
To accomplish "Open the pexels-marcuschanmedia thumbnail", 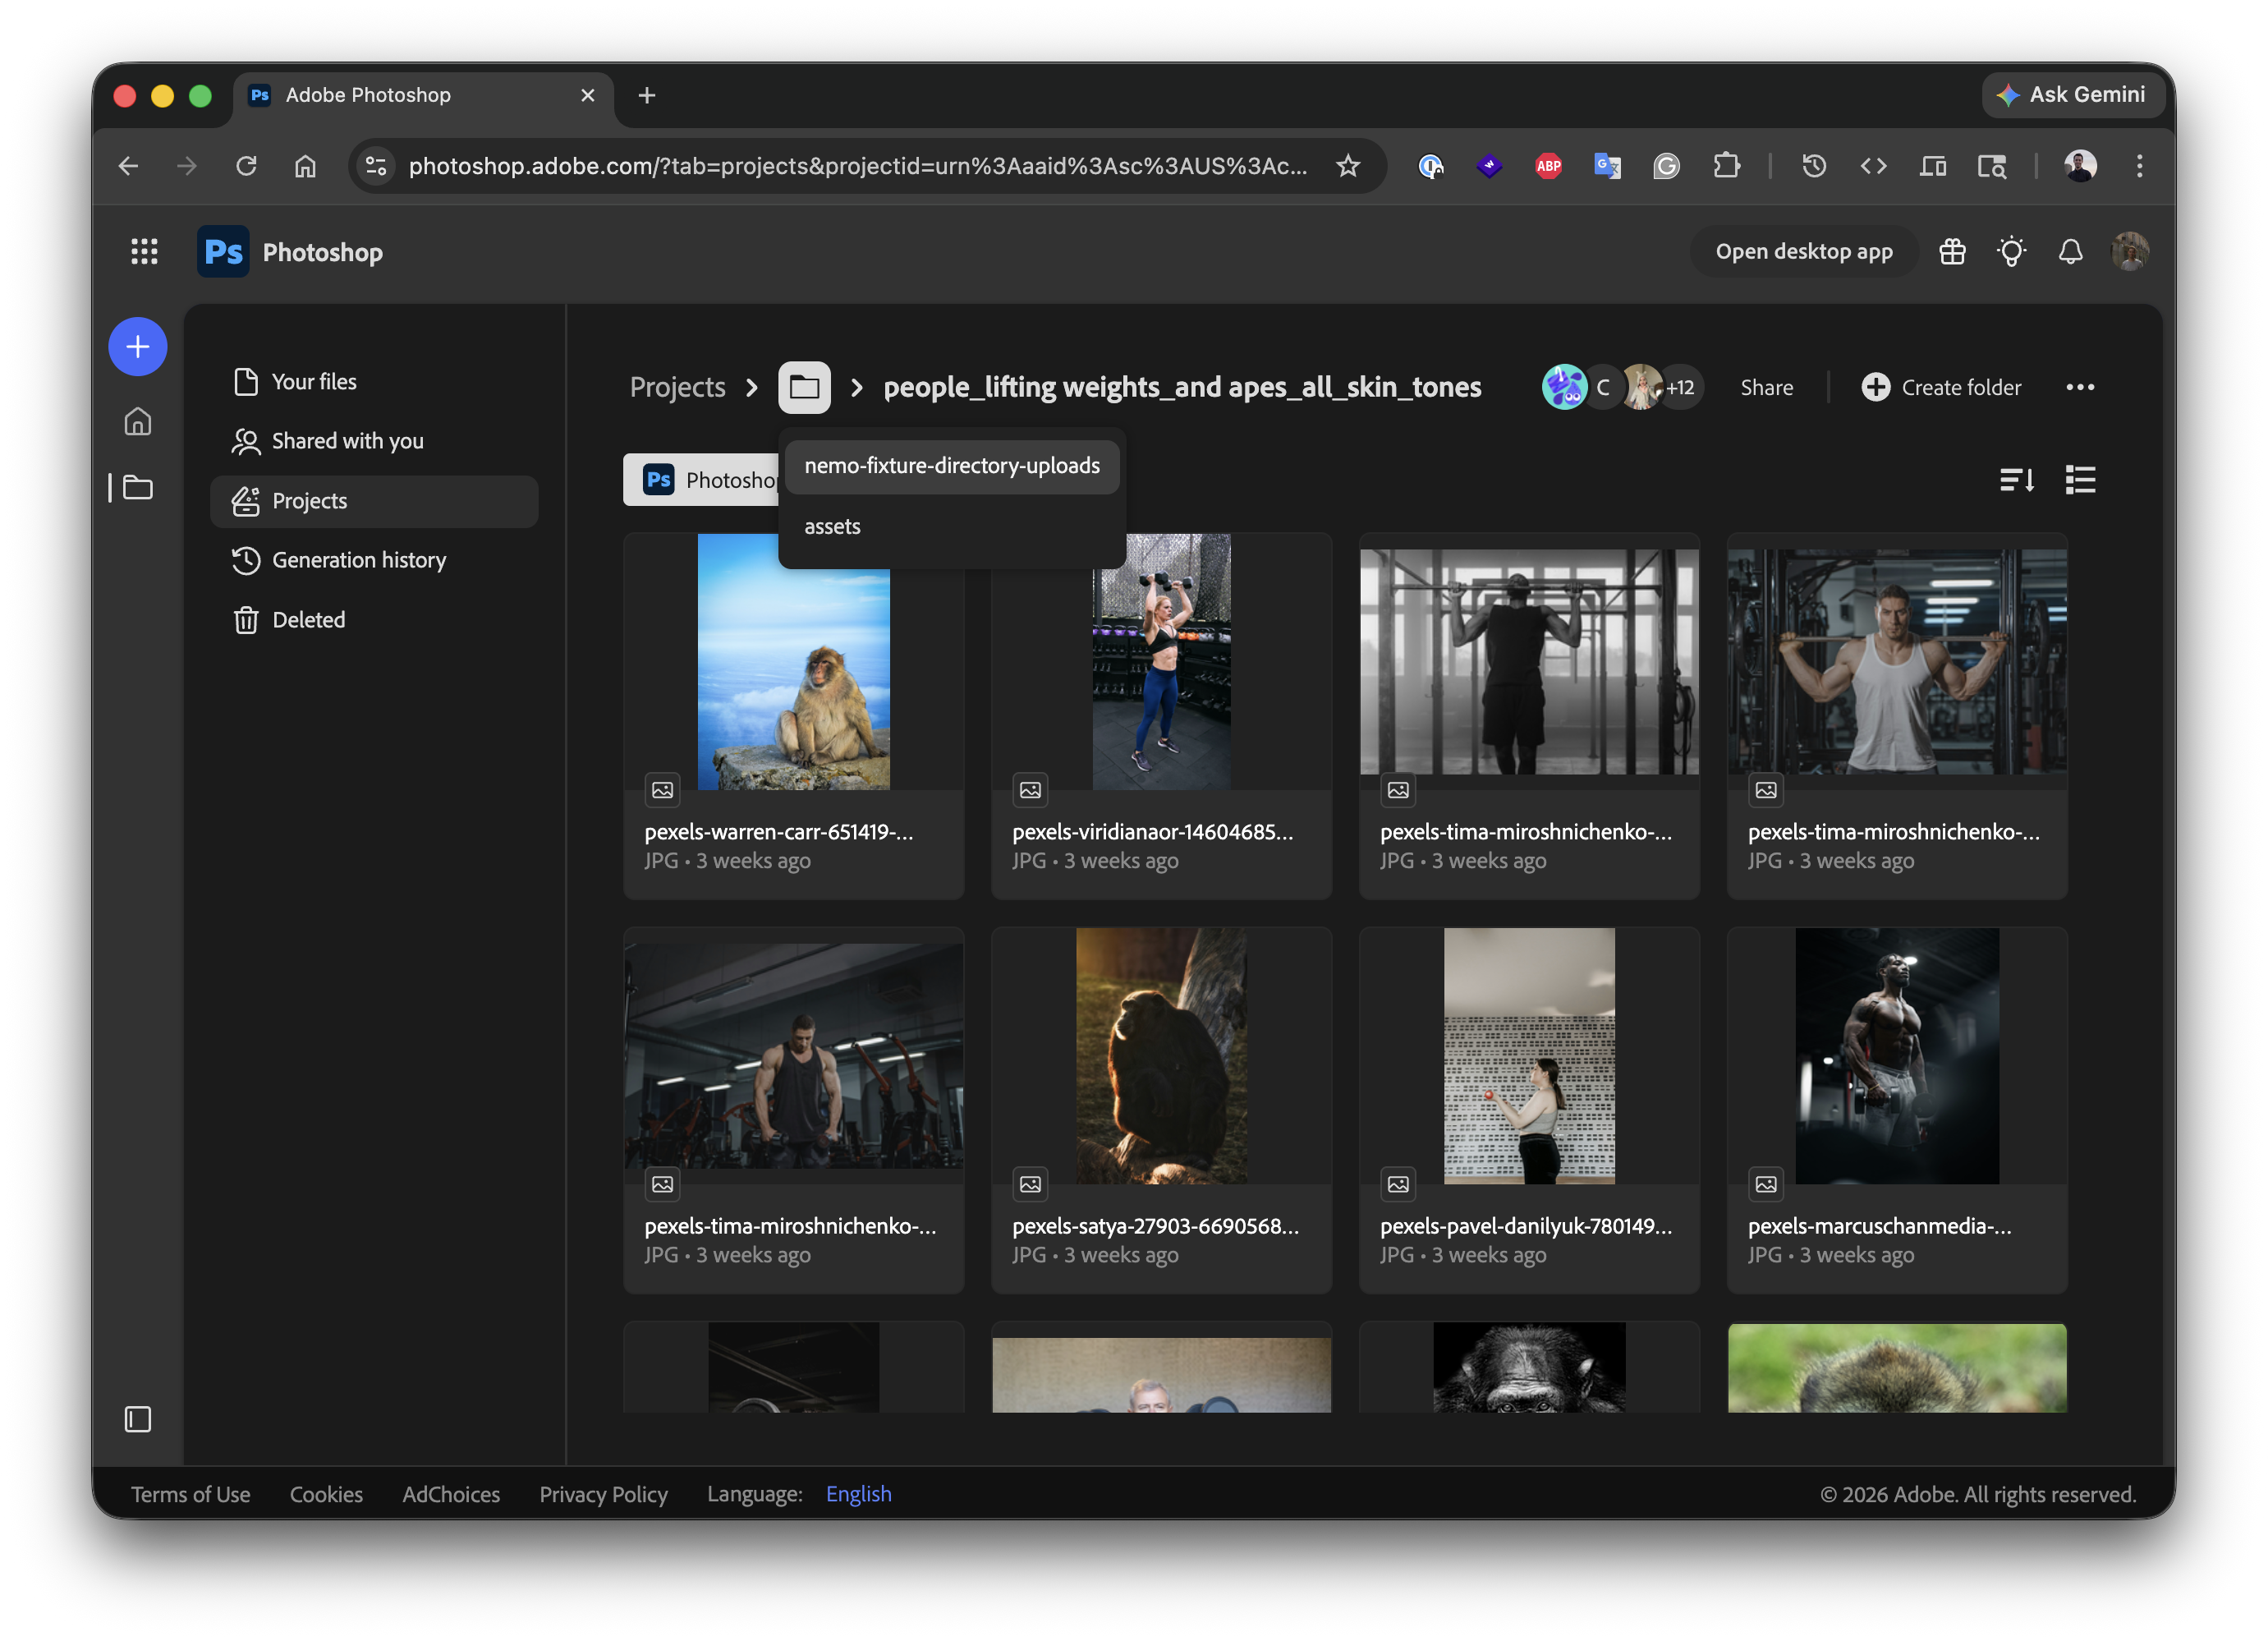I will 1897,1056.
